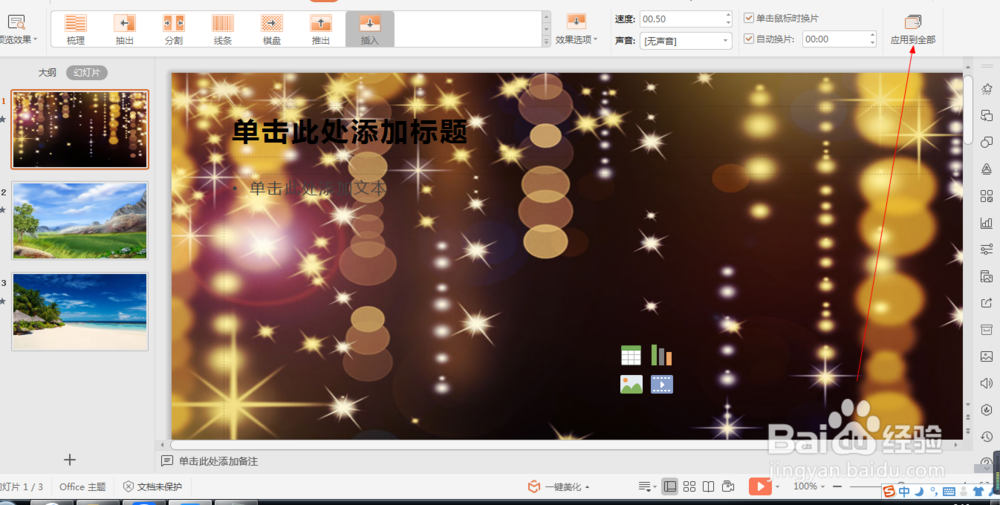This screenshot has height=505, width=1000.
Task: Open the soft keyboard icon in IME bar
Action: [948, 492]
